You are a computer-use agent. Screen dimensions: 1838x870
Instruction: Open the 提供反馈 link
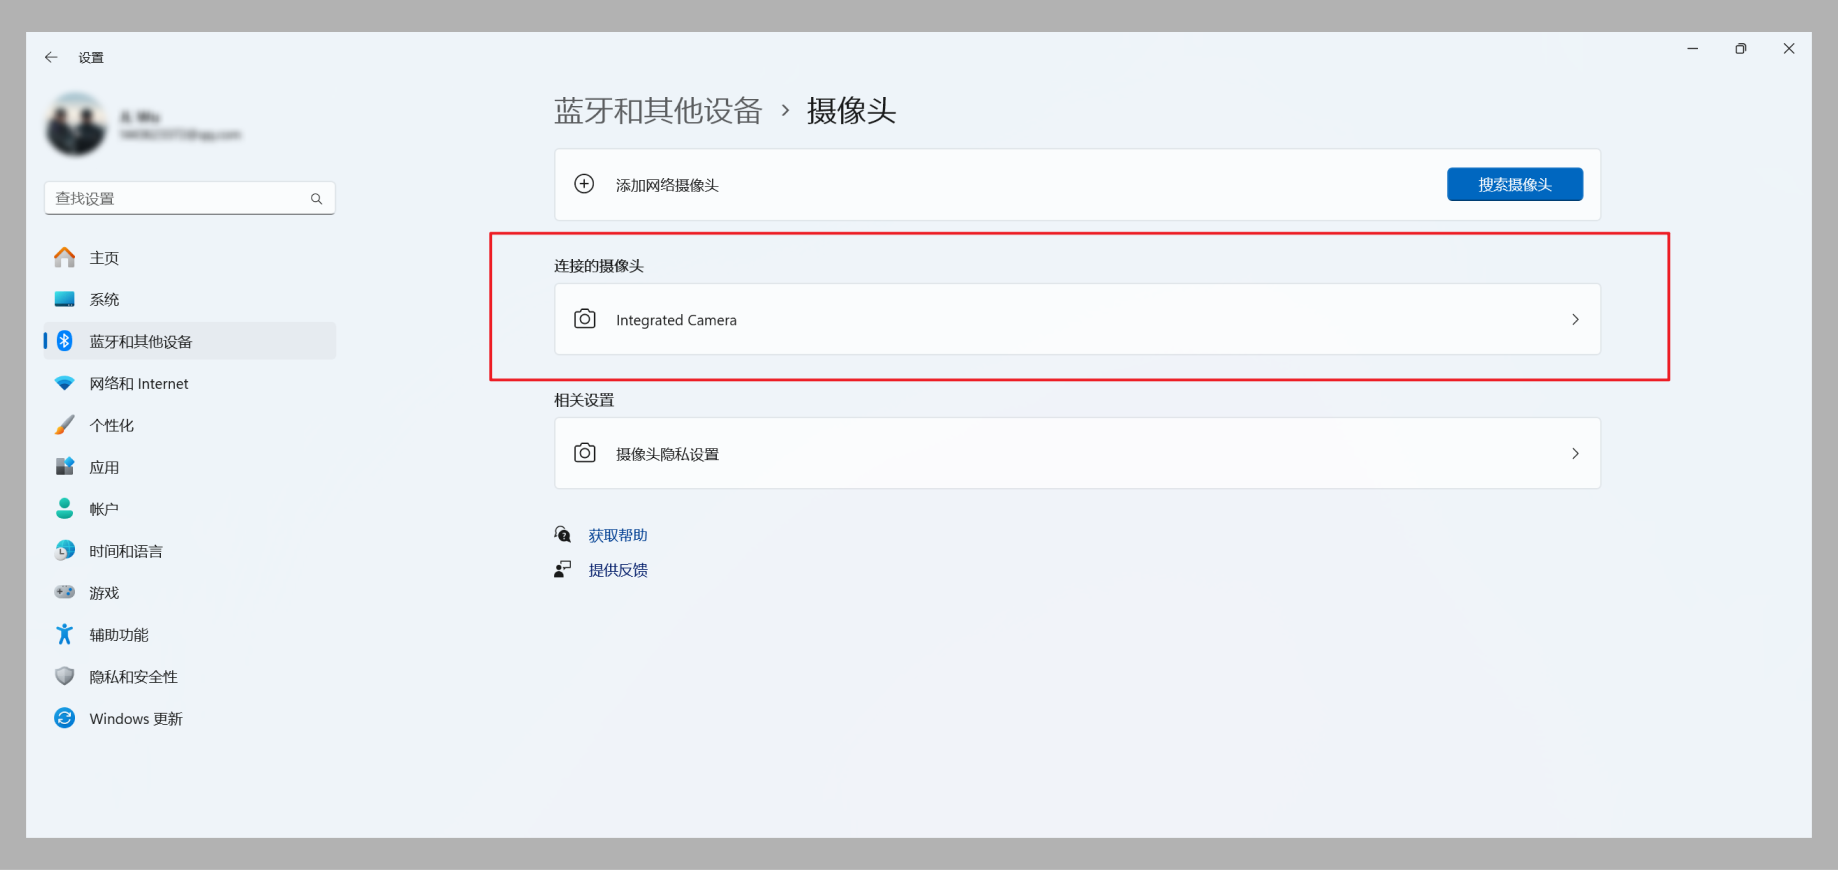(618, 570)
